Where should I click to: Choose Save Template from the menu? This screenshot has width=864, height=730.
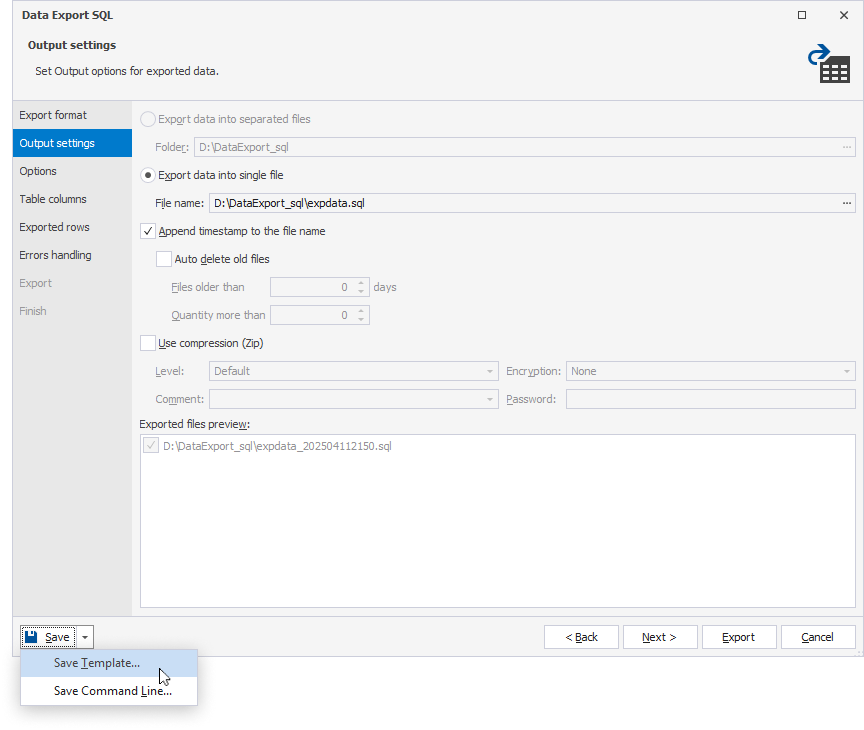pos(97,663)
